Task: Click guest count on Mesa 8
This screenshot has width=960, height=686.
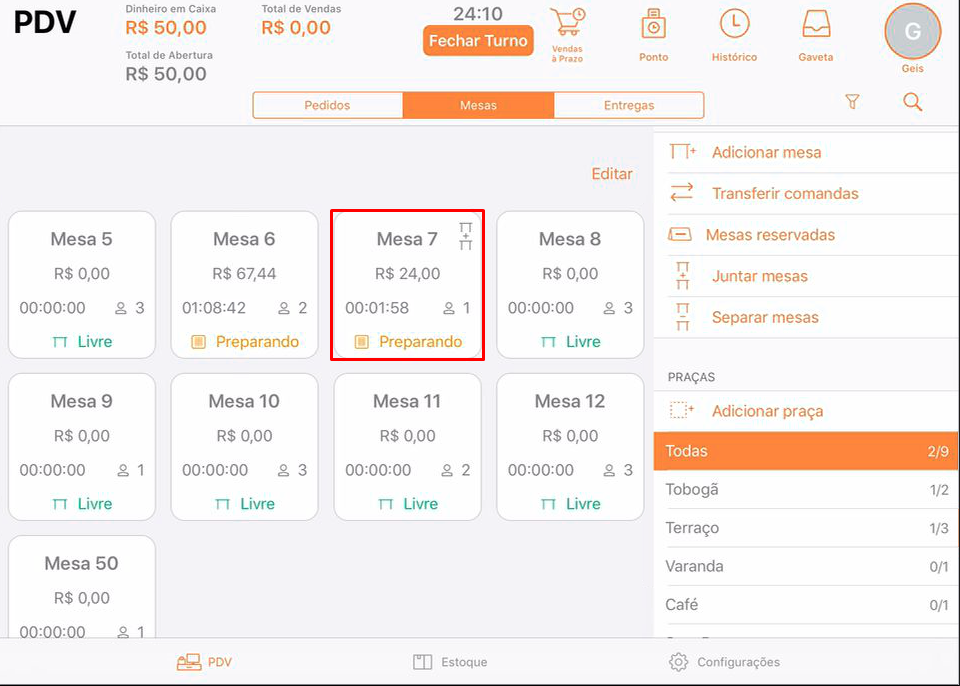Action: click(618, 307)
